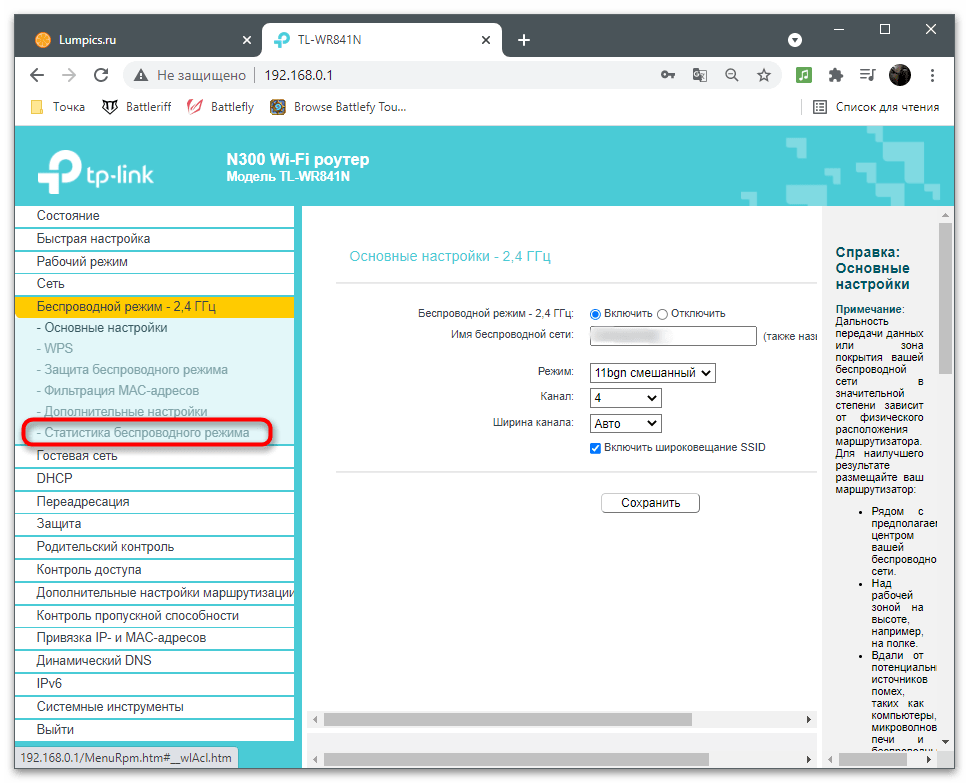Open Chrome three-dot menu
Screen dimensions: 969x783
pyautogui.click(x=932, y=75)
